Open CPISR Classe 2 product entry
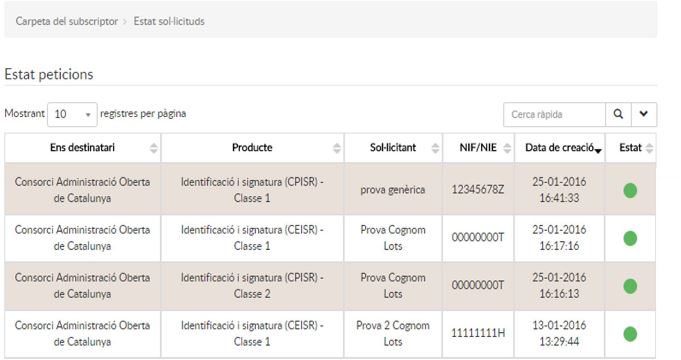Screen dimensions: 681x360 (x=252, y=285)
